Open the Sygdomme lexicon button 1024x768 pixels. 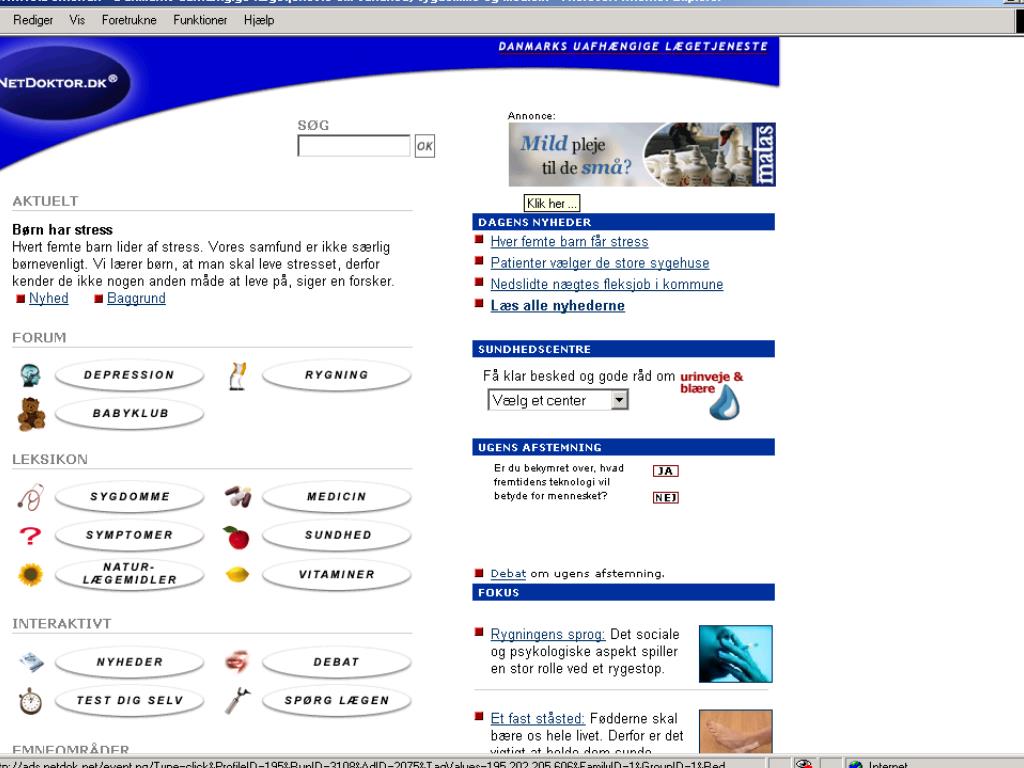tap(129, 496)
